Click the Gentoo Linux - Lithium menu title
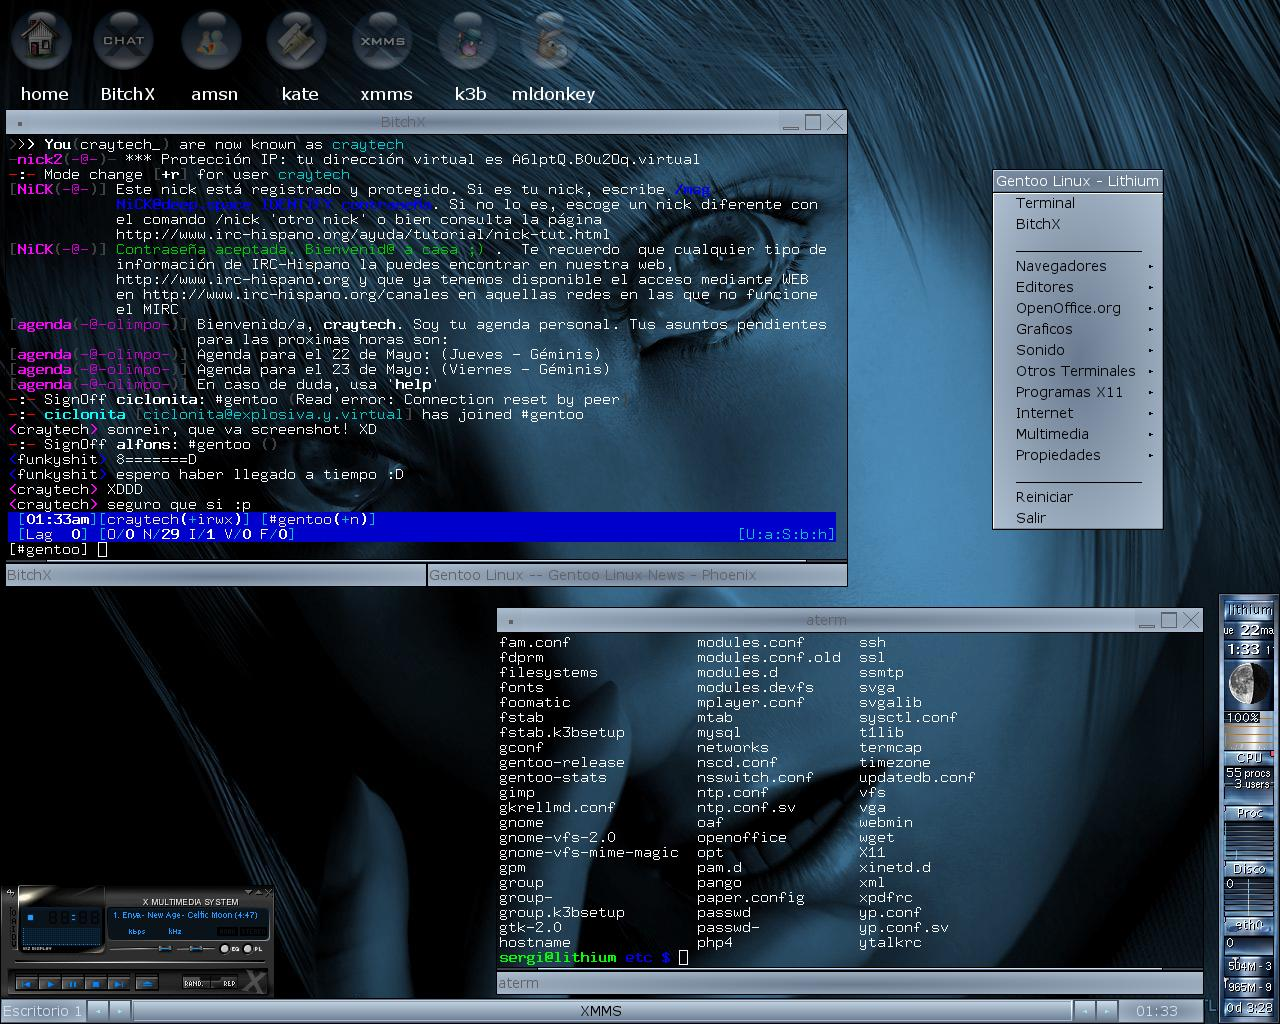This screenshot has height=1024, width=1280. [x=1078, y=181]
